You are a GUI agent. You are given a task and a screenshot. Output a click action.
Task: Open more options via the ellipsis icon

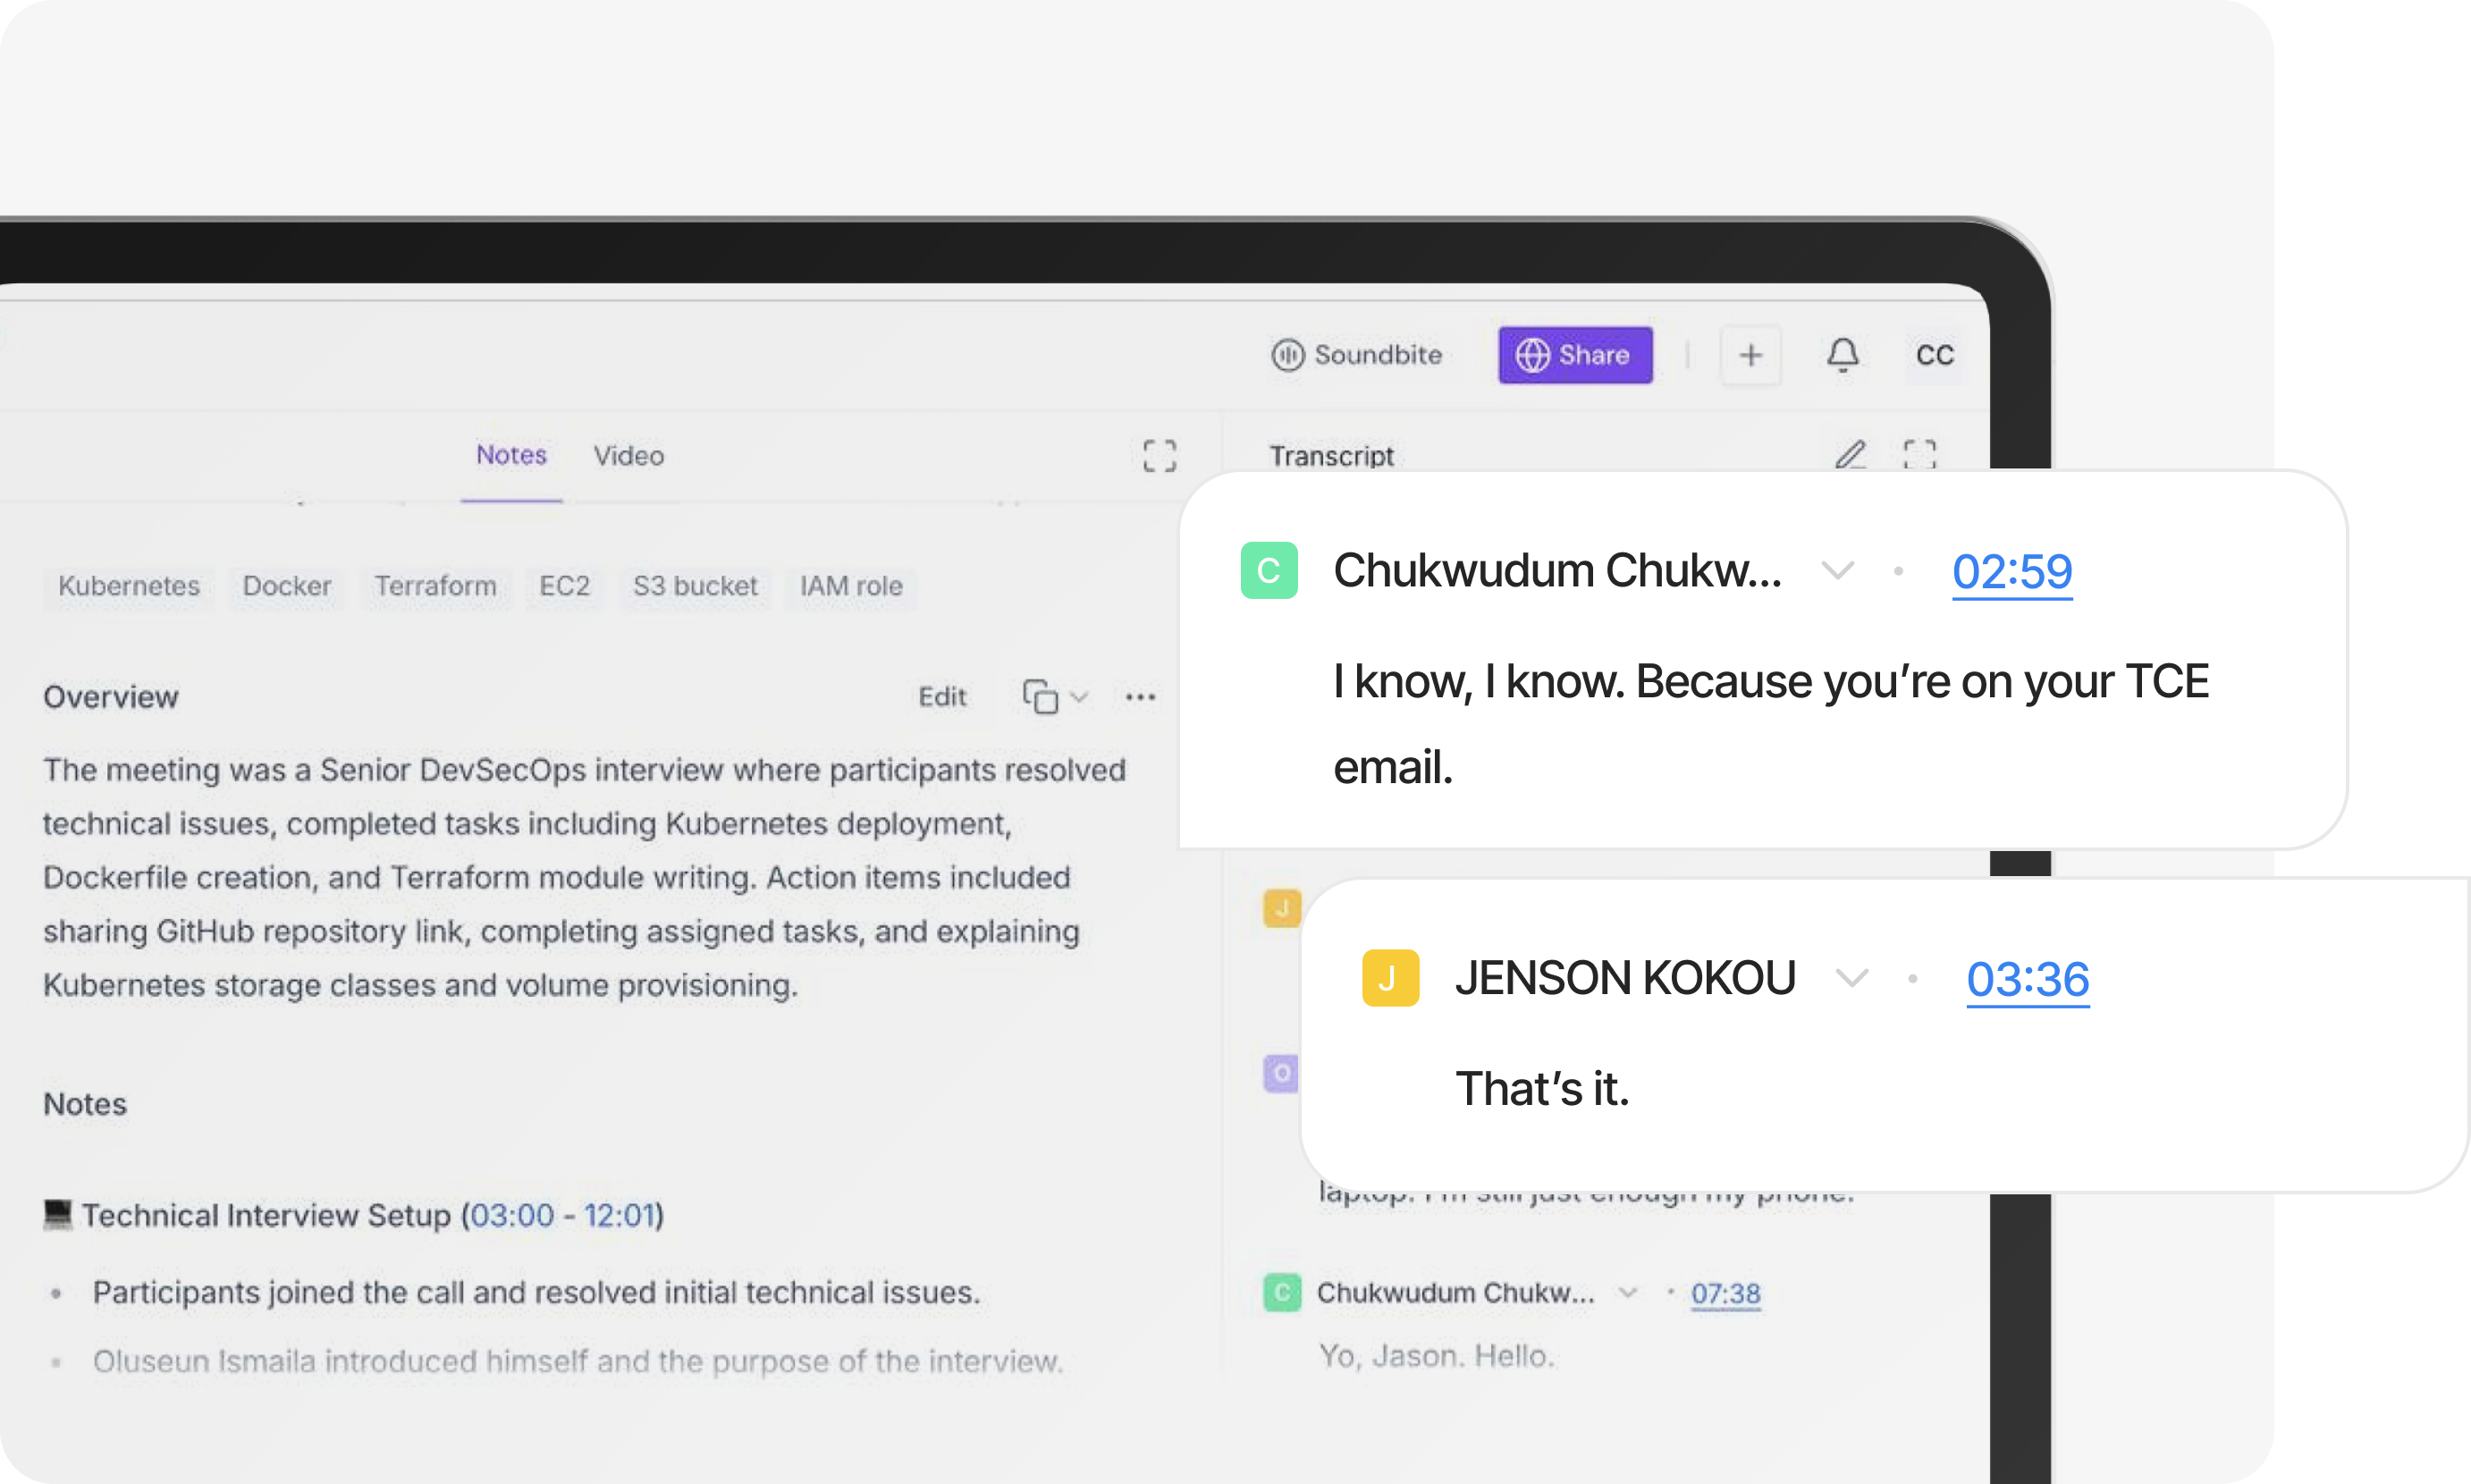(x=1140, y=696)
